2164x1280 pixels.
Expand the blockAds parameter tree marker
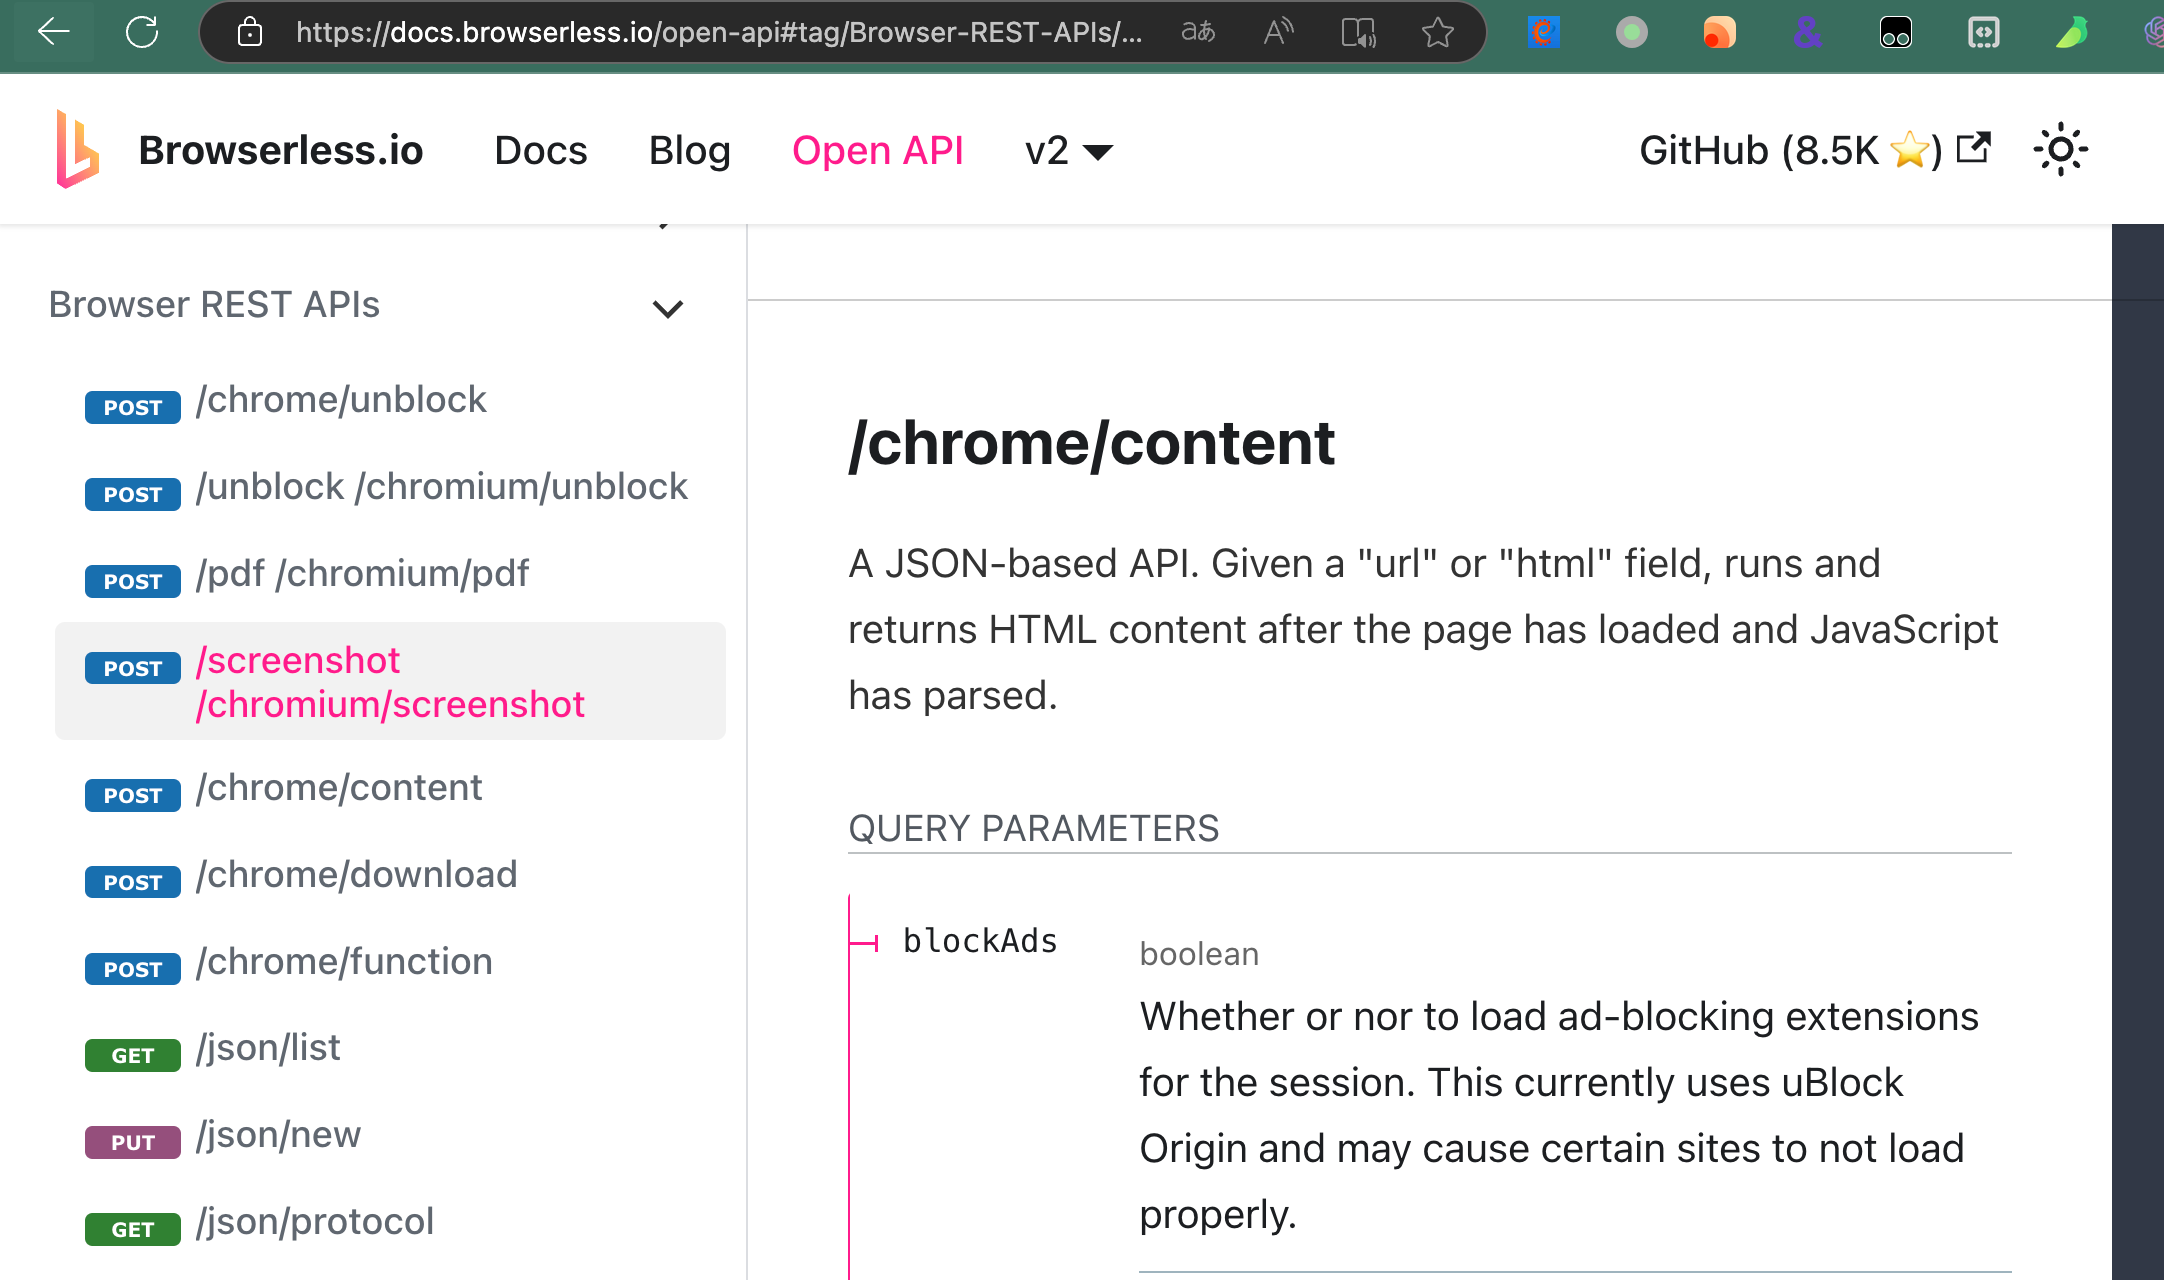coord(864,942)
